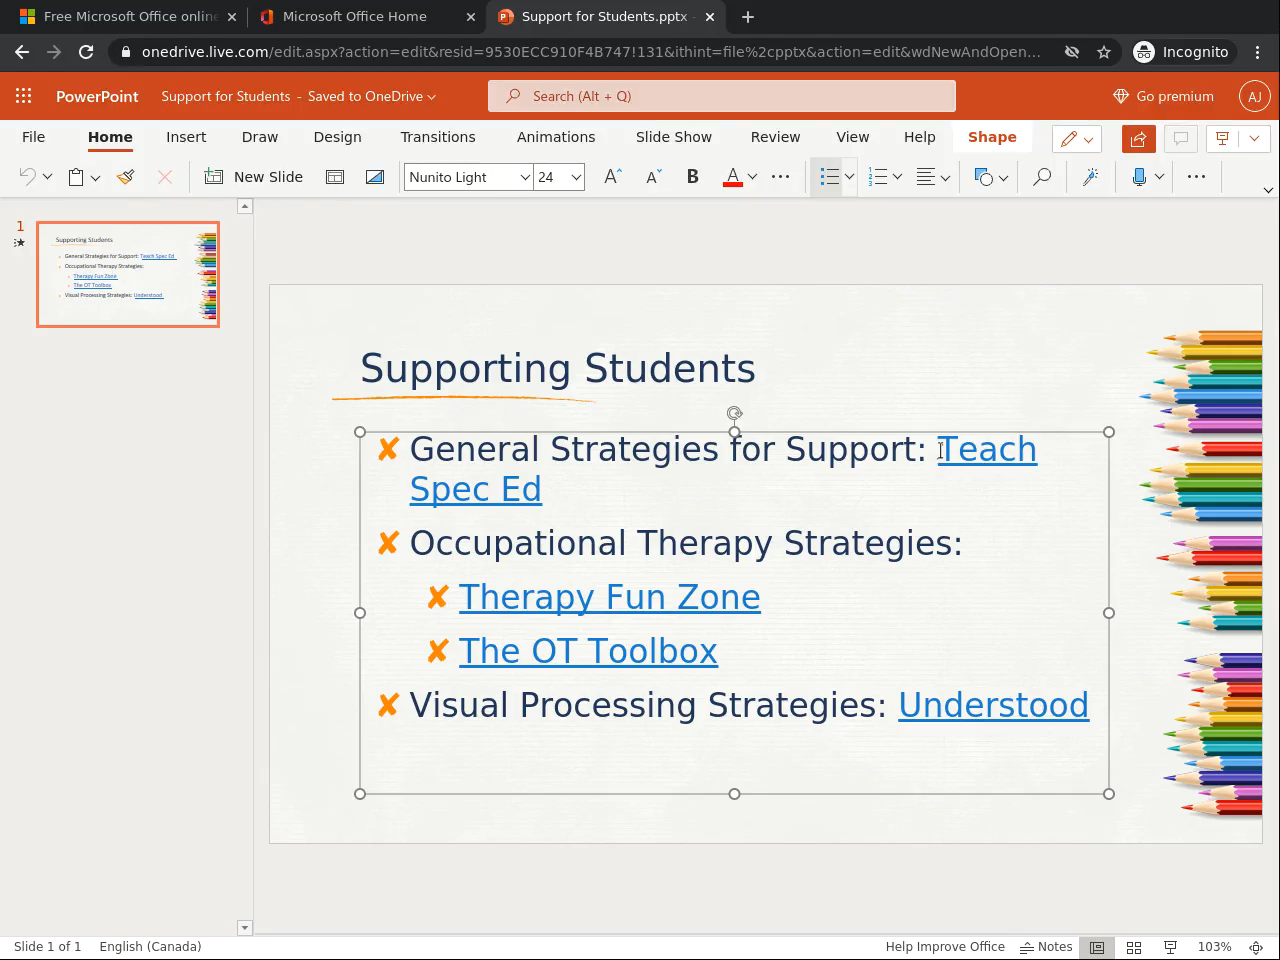Click the Design Ideas picture icon
The height and width of the screenshot is (960, 1280).
click(x=375, y=177)
